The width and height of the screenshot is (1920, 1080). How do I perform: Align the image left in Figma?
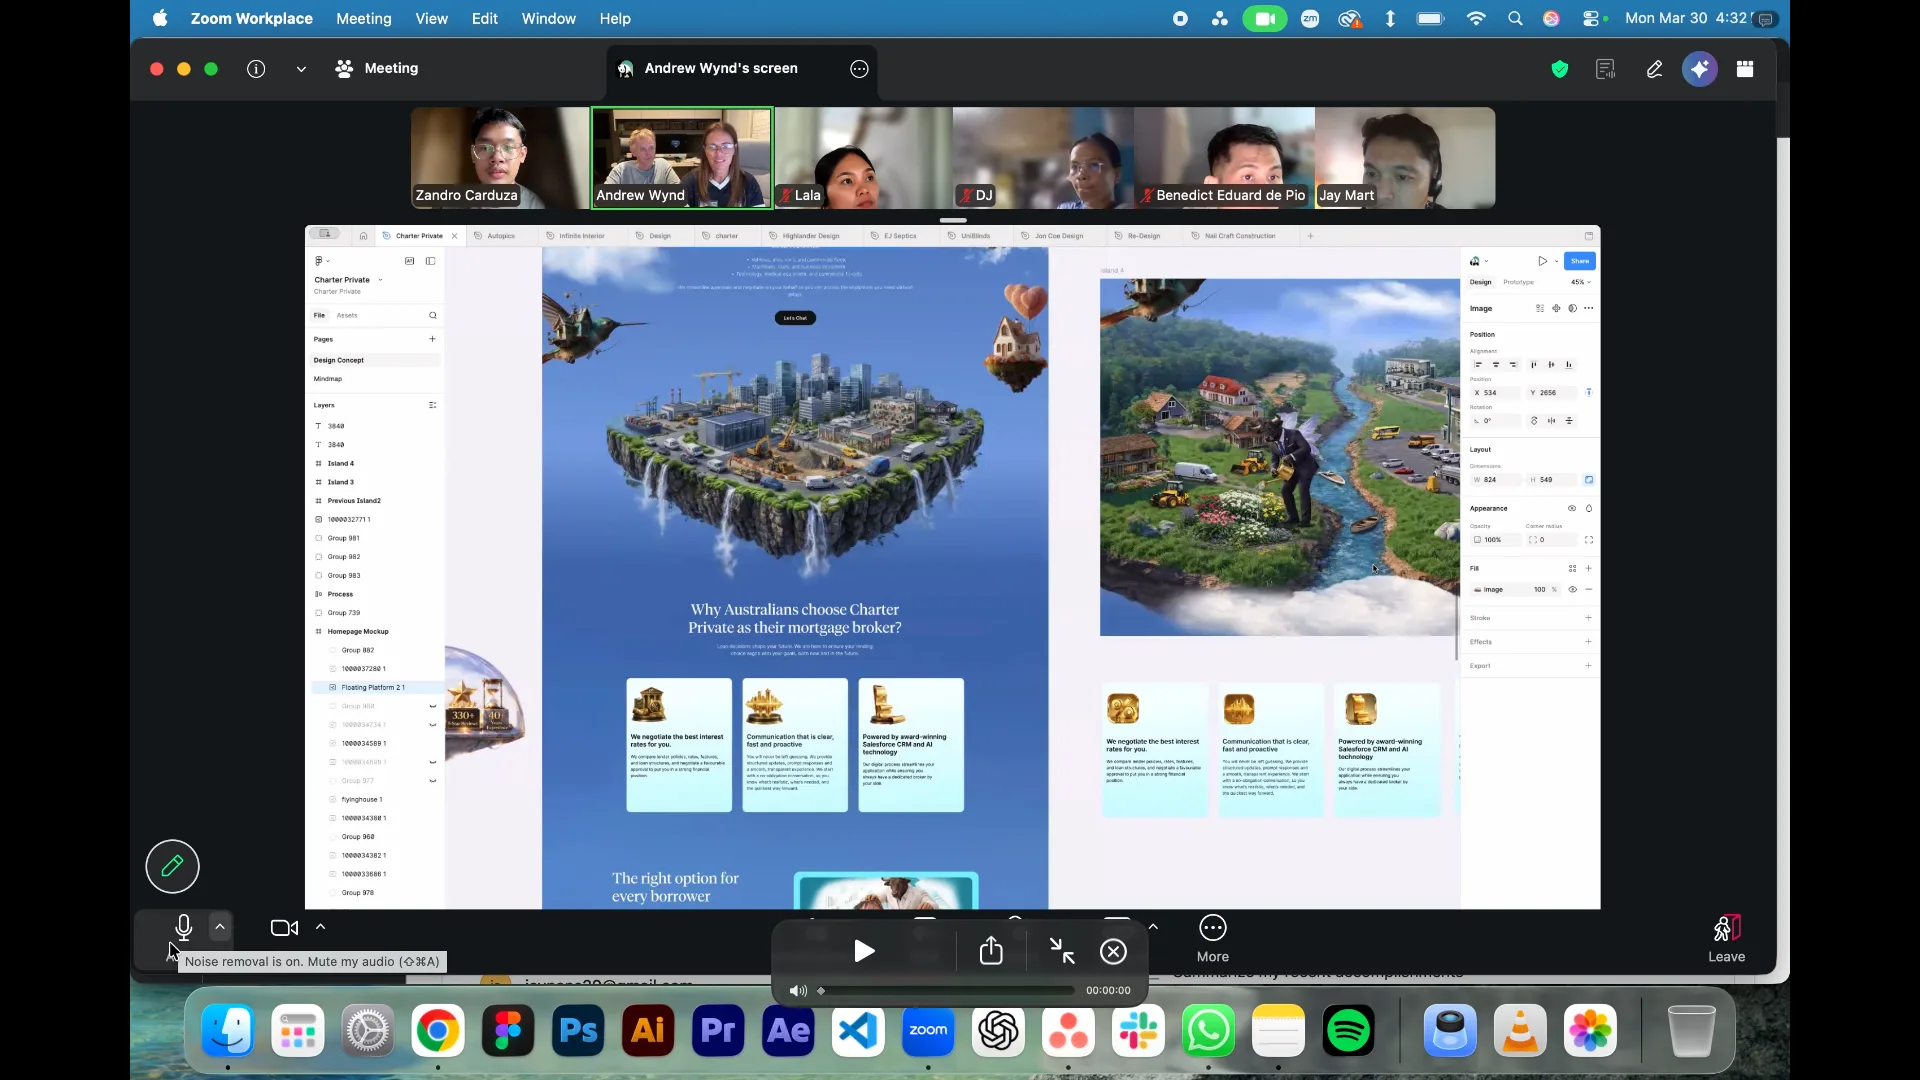(x=1478, y=365)
